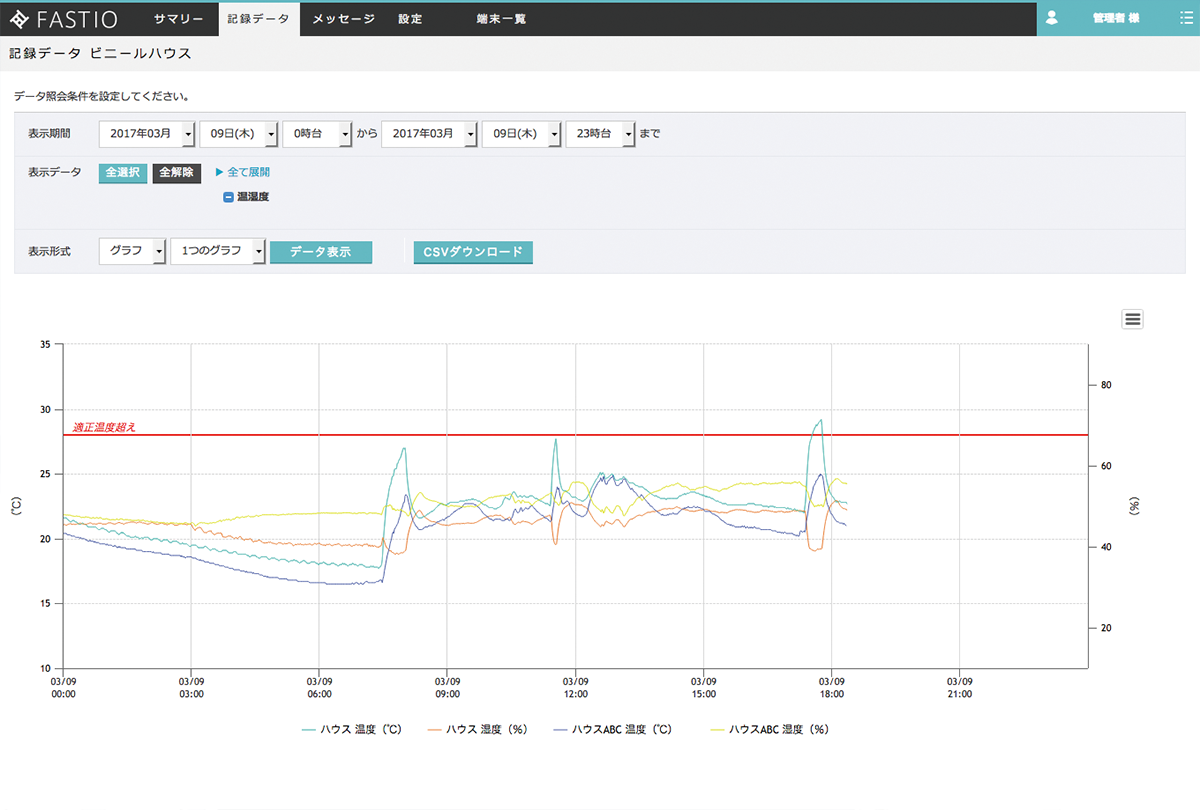Click the 03/09 00:00 axis label
This screenshot has width=1200, height=810.
63,688
